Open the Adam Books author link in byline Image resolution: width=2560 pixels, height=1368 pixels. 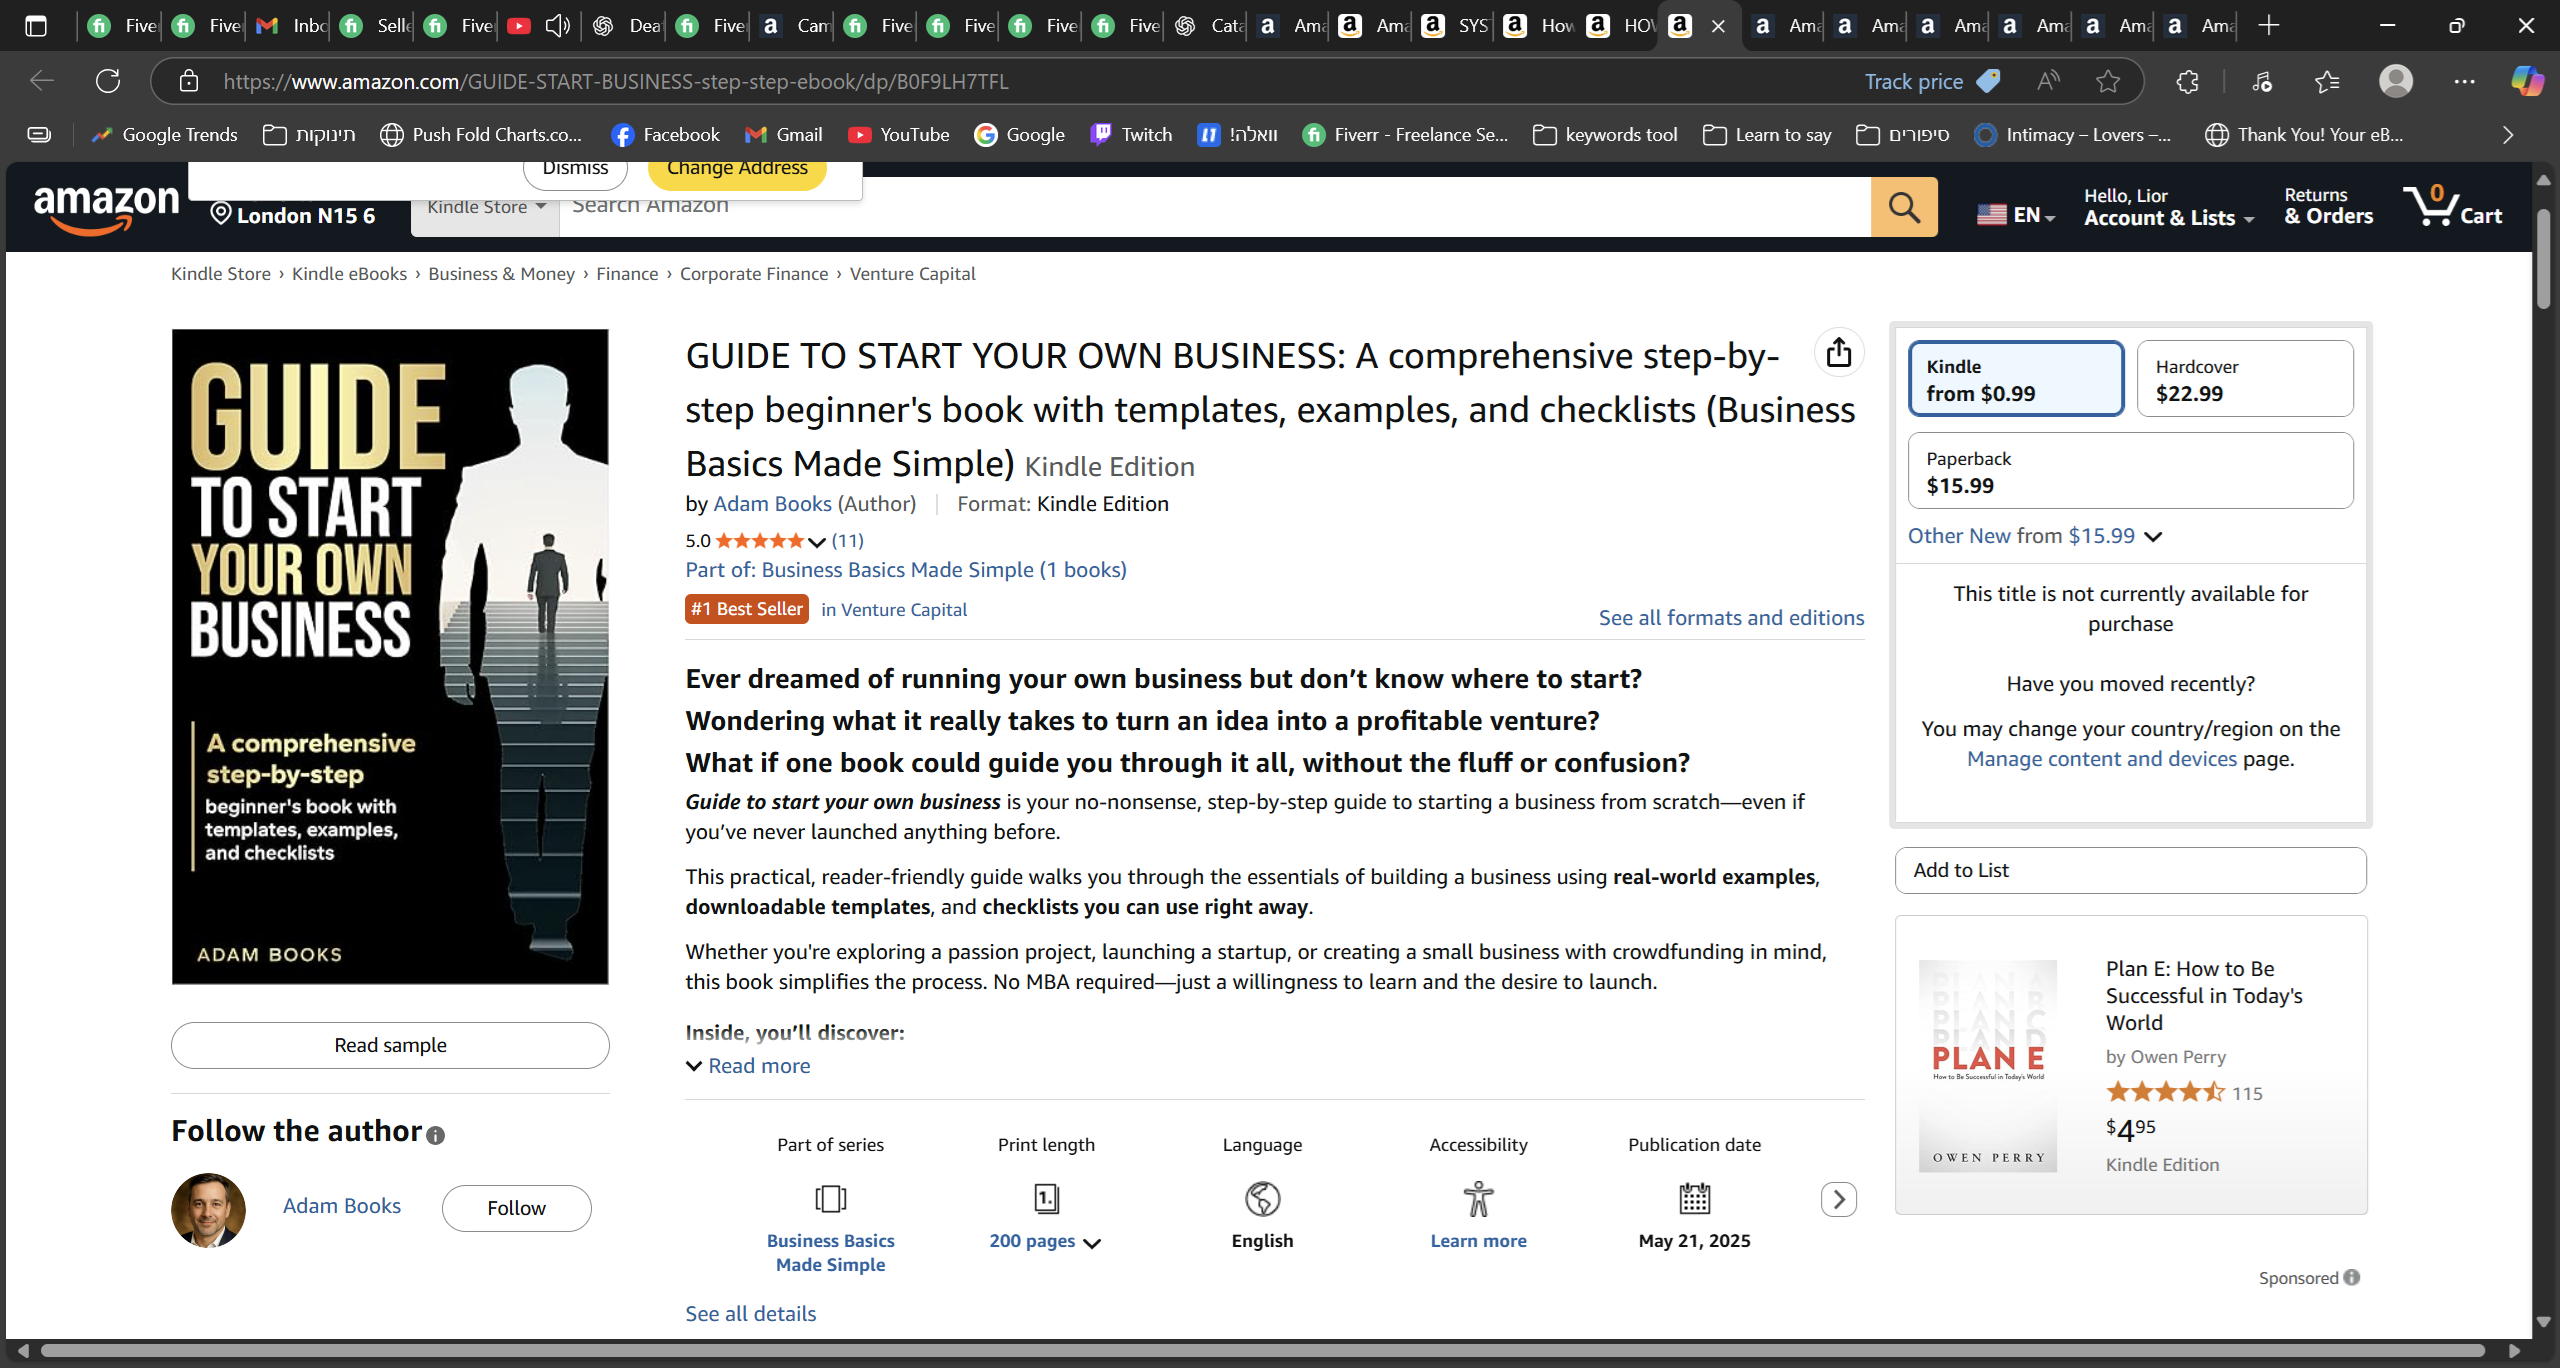(x=772, y=504)
